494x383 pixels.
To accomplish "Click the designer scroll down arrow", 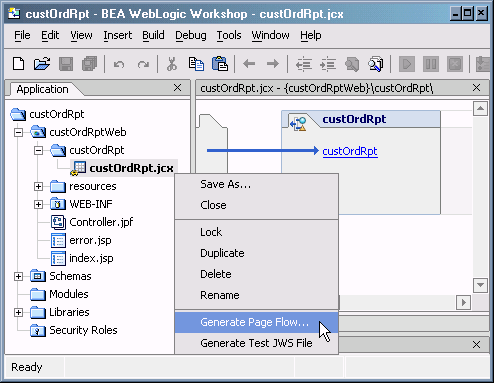I will coord(480,285).
